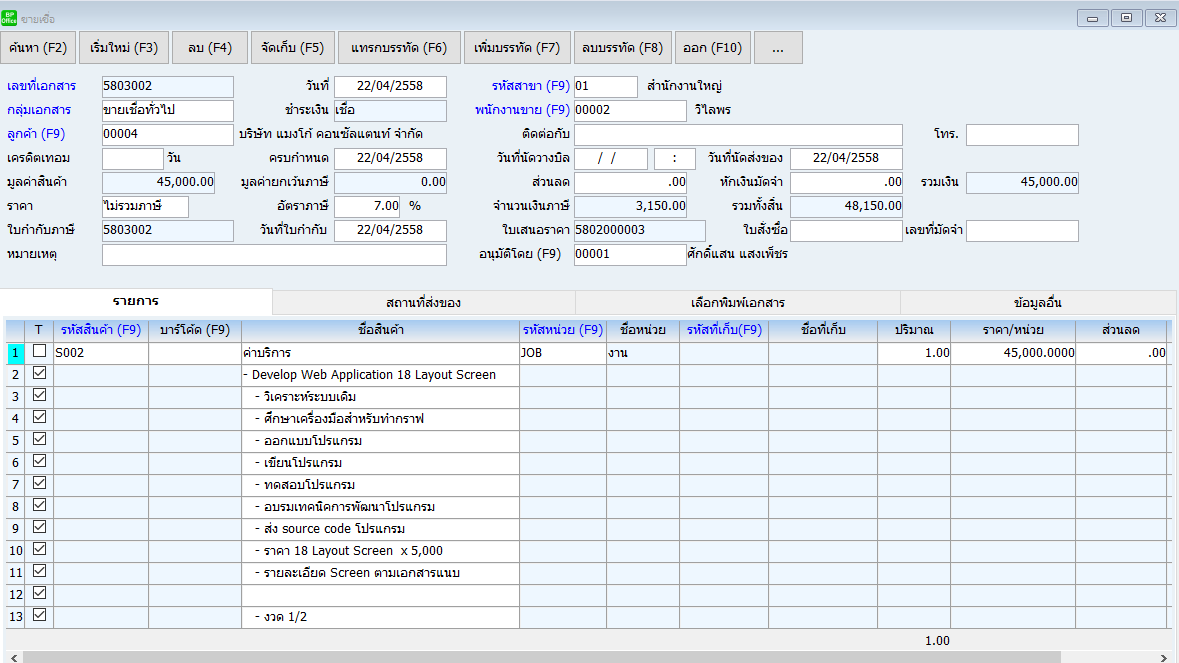Click the unit code cell JOB

coord(562,353)
